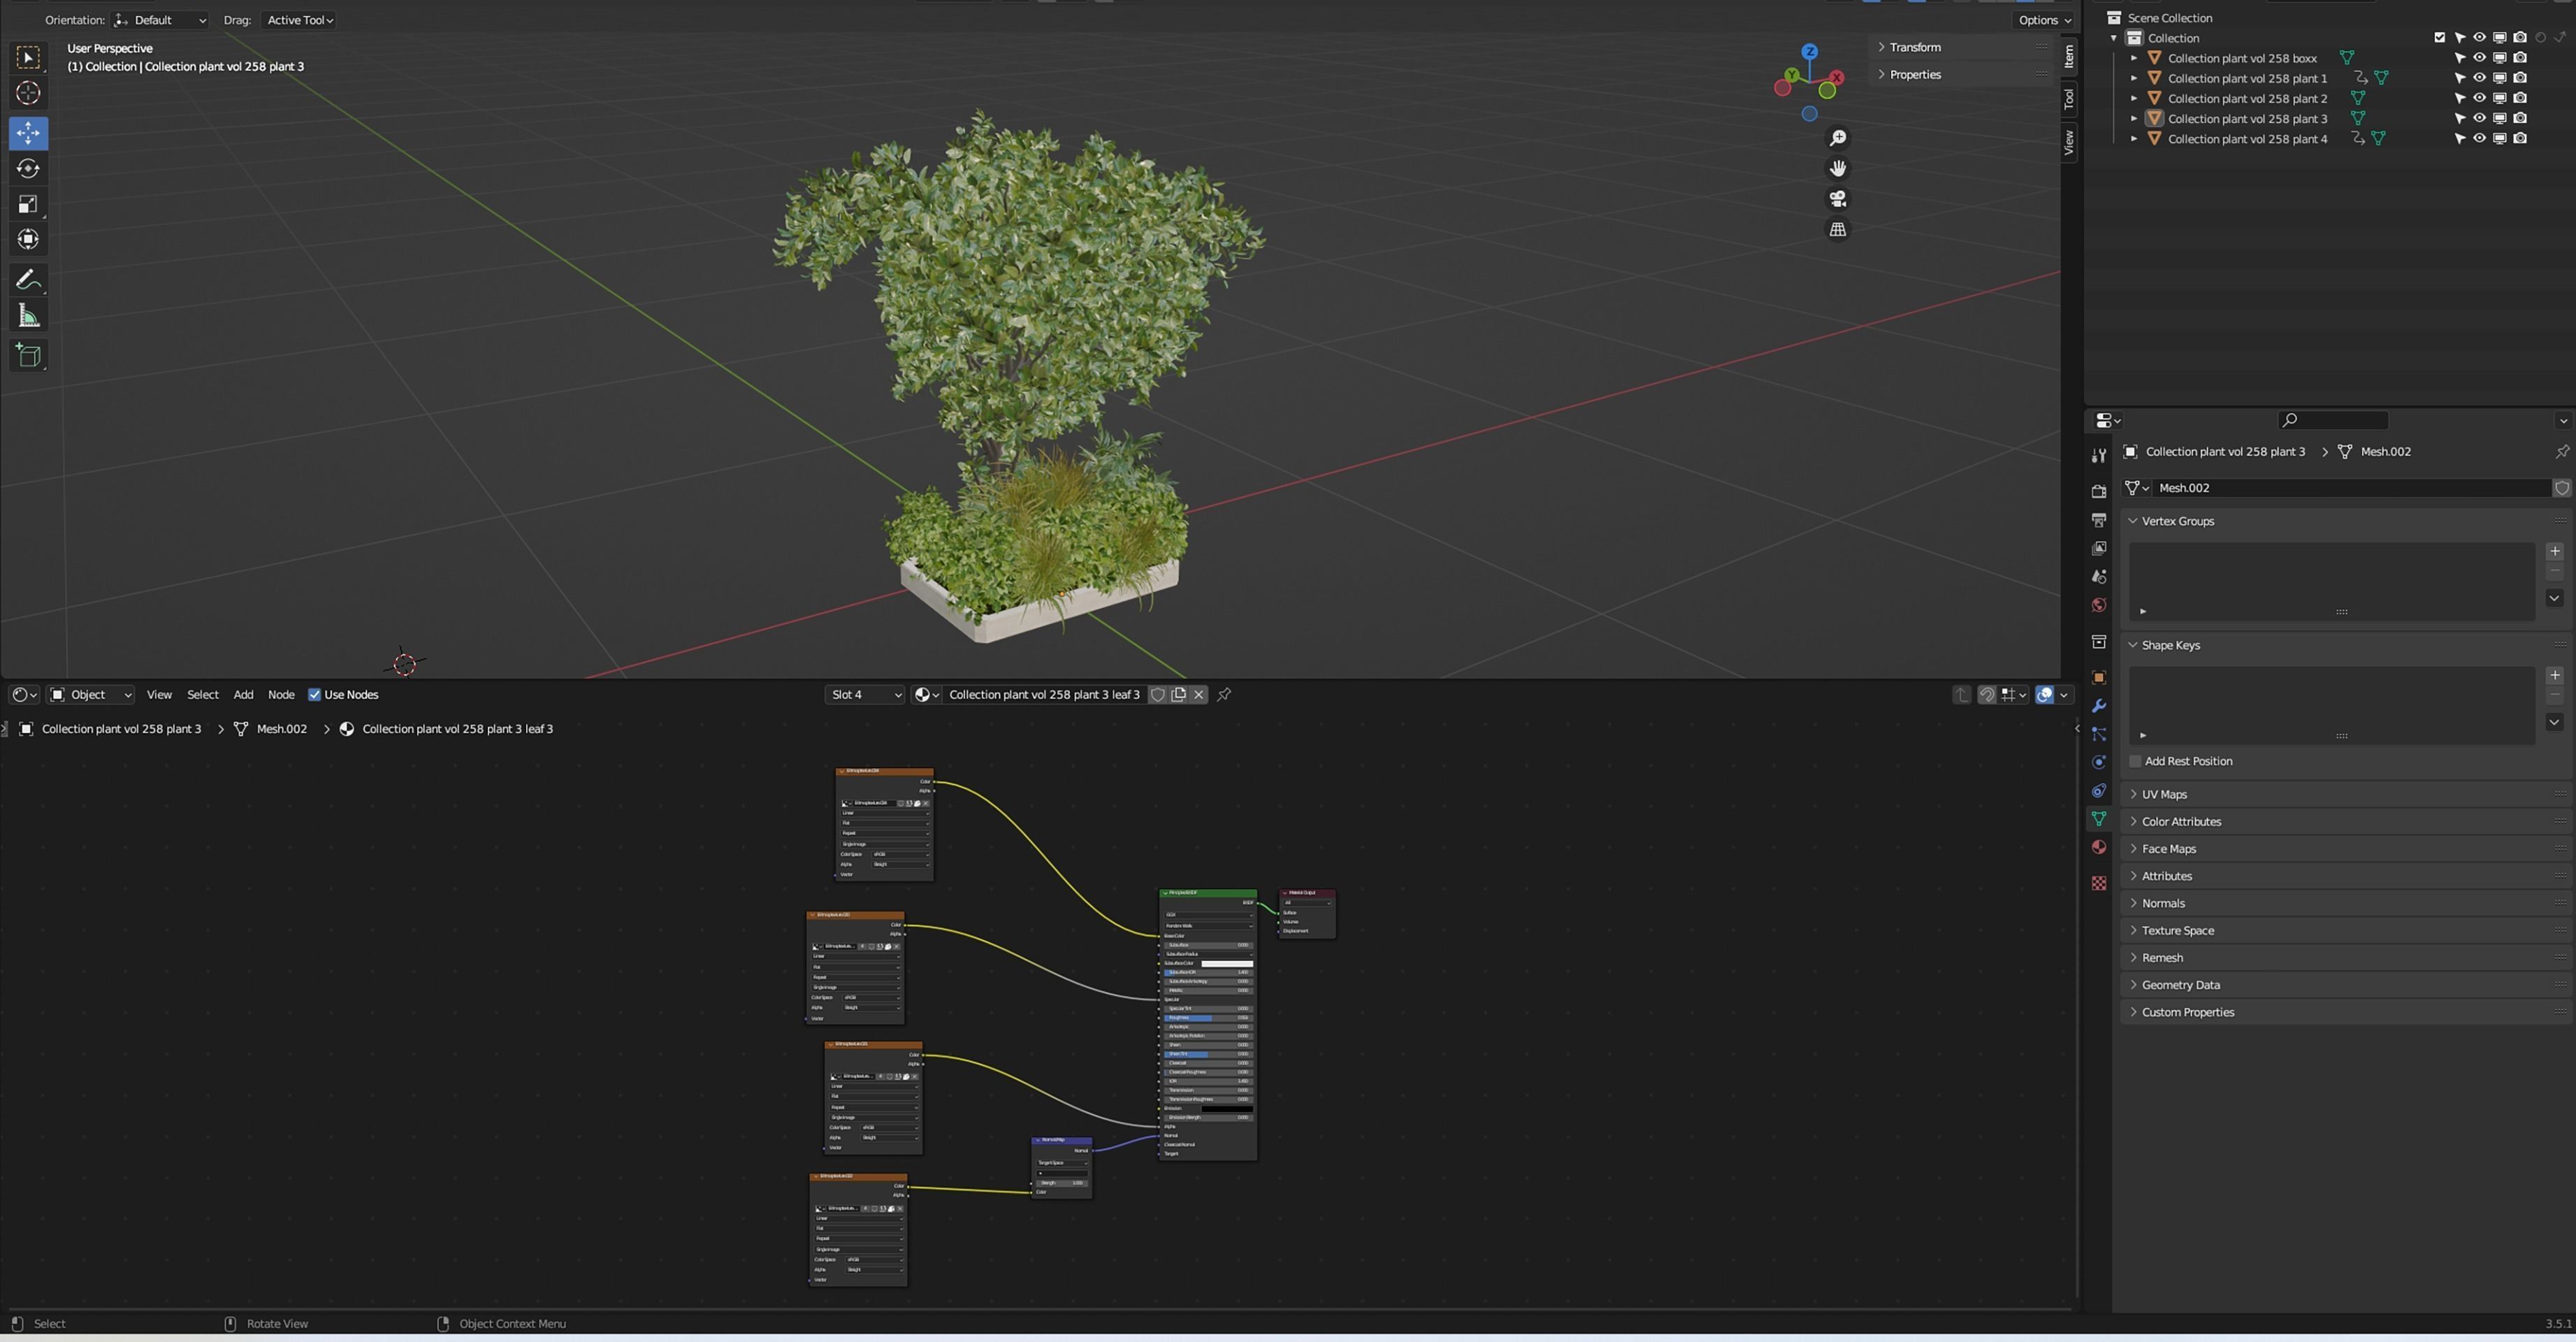Open the Modifiers wrench tab icon
This screenshot has height=1342, width=2576.
tap(2098, 706)
